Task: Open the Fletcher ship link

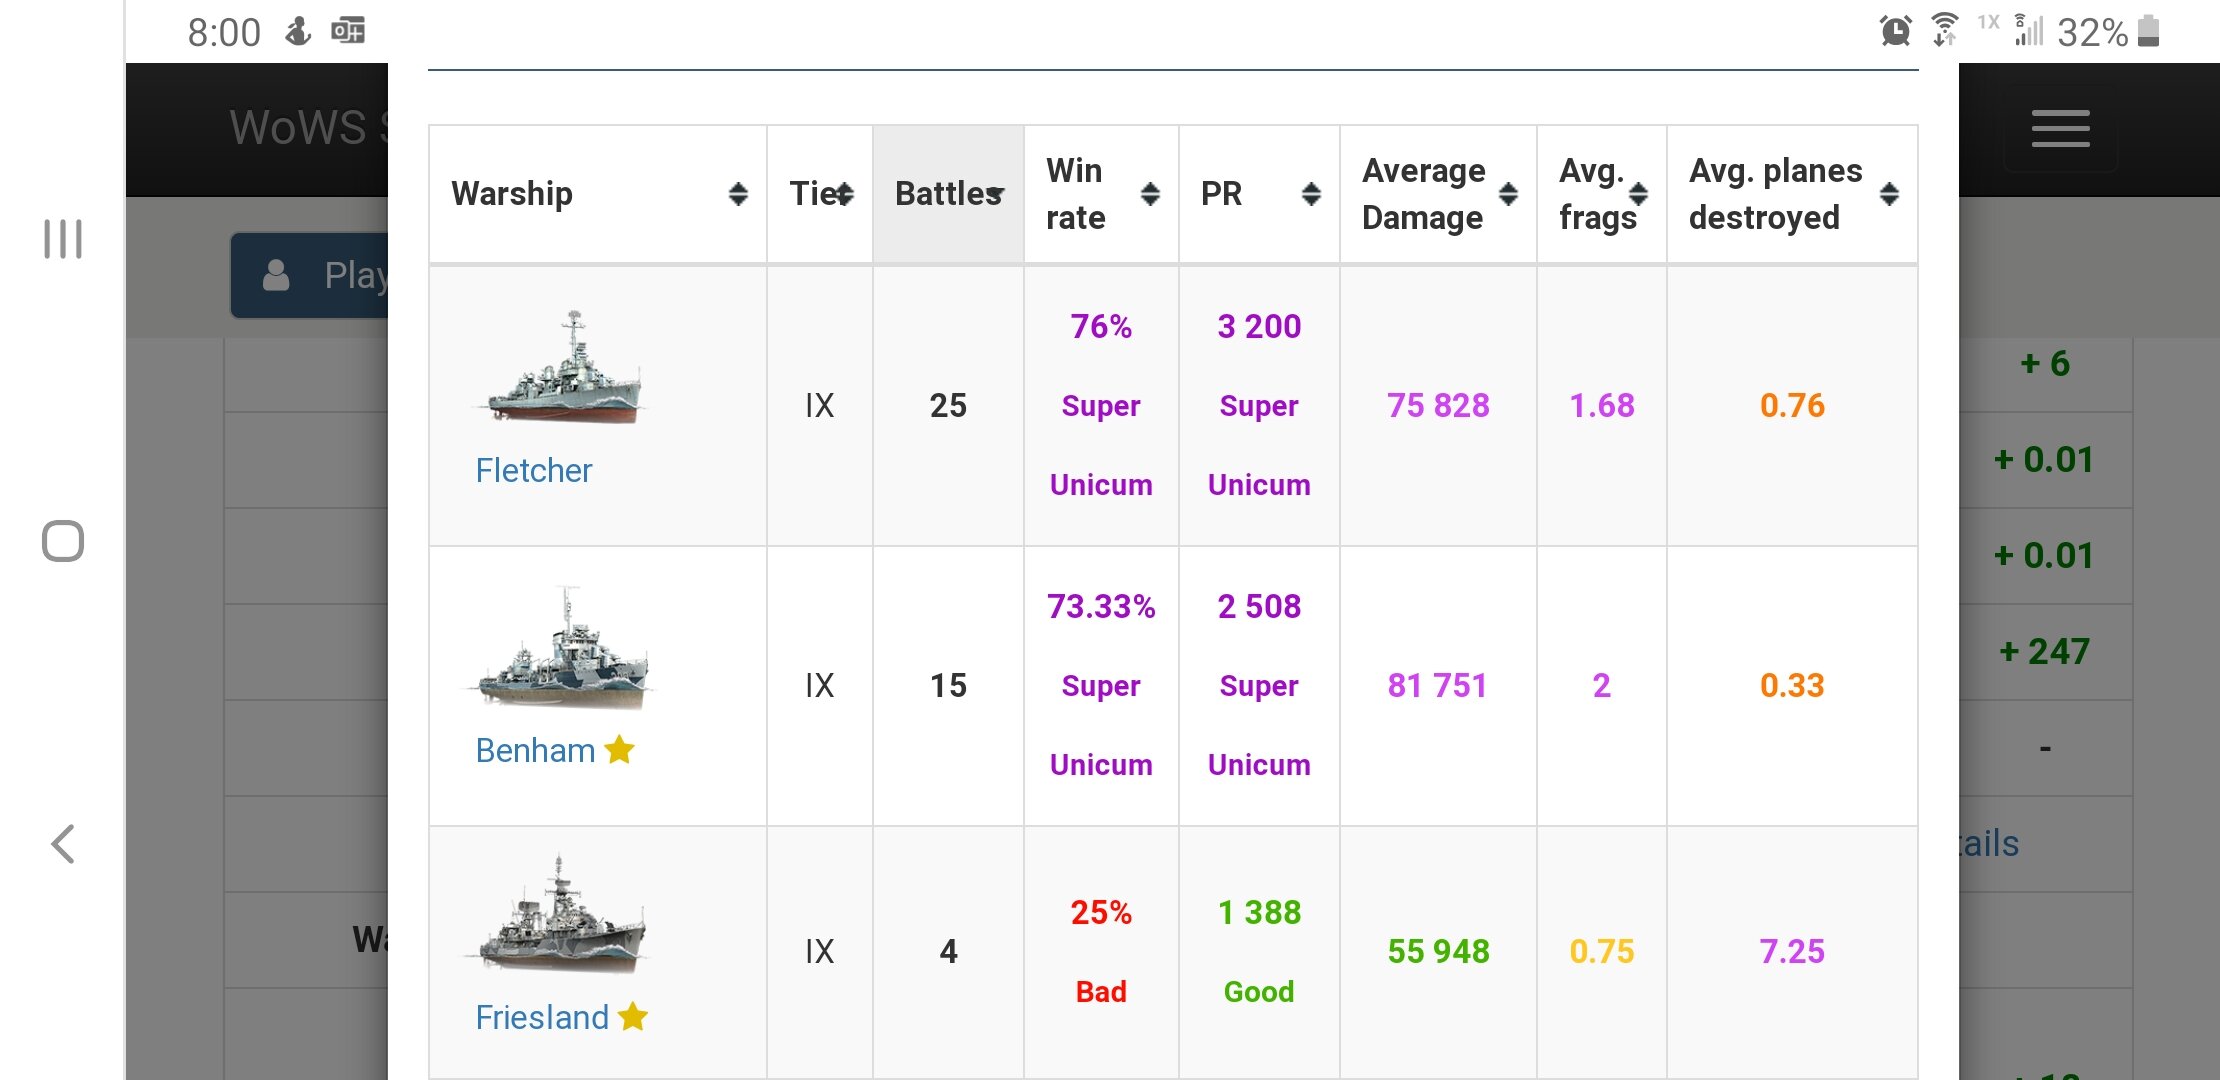Action: coord(533,470)
